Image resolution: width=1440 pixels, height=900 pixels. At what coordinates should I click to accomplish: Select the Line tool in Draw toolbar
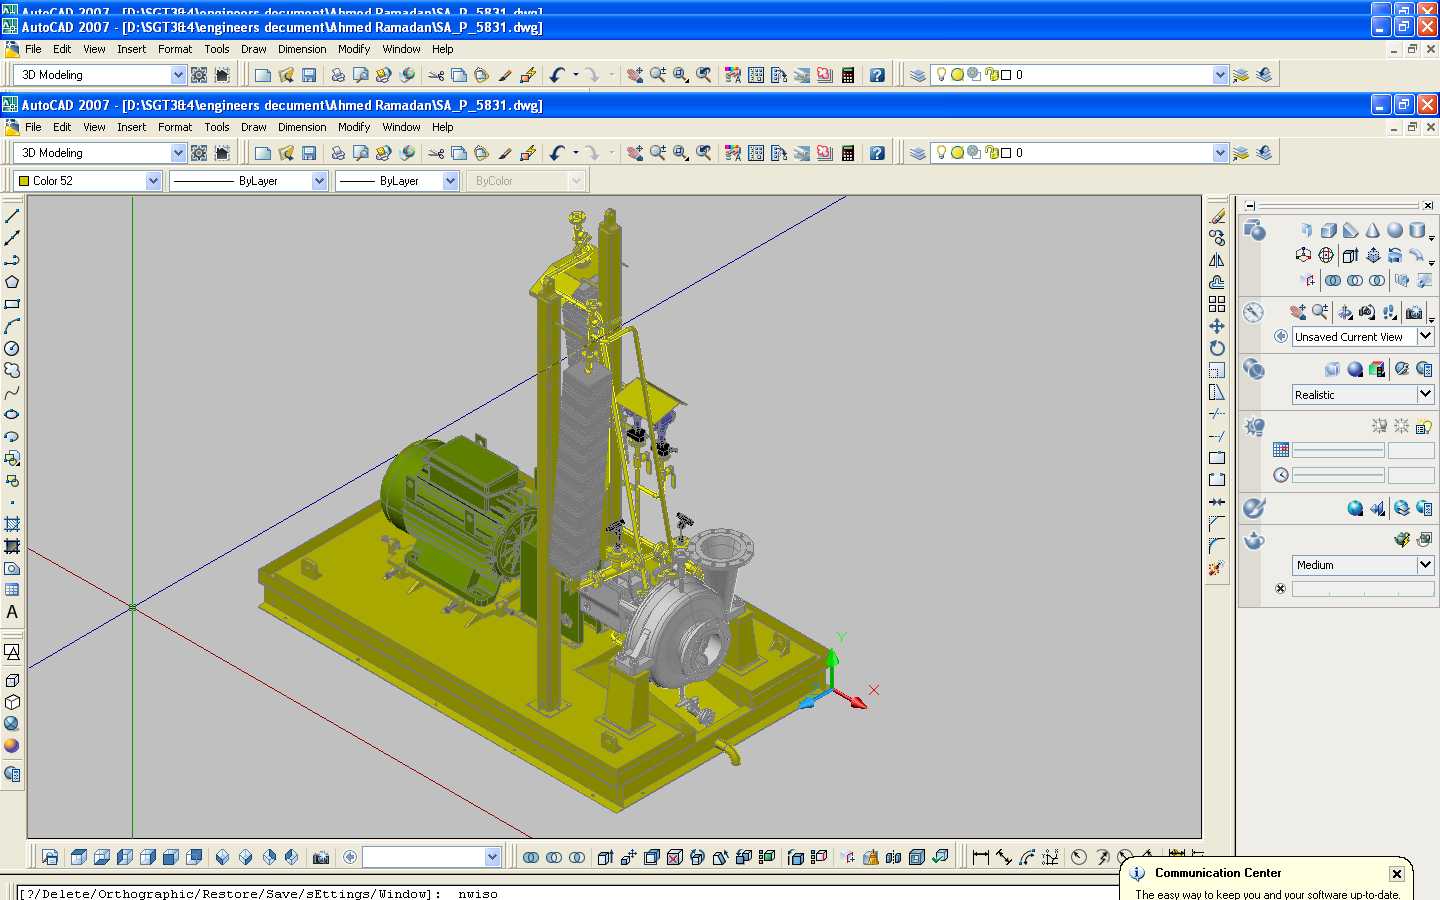pyautogui.click(x=12, y=216)
